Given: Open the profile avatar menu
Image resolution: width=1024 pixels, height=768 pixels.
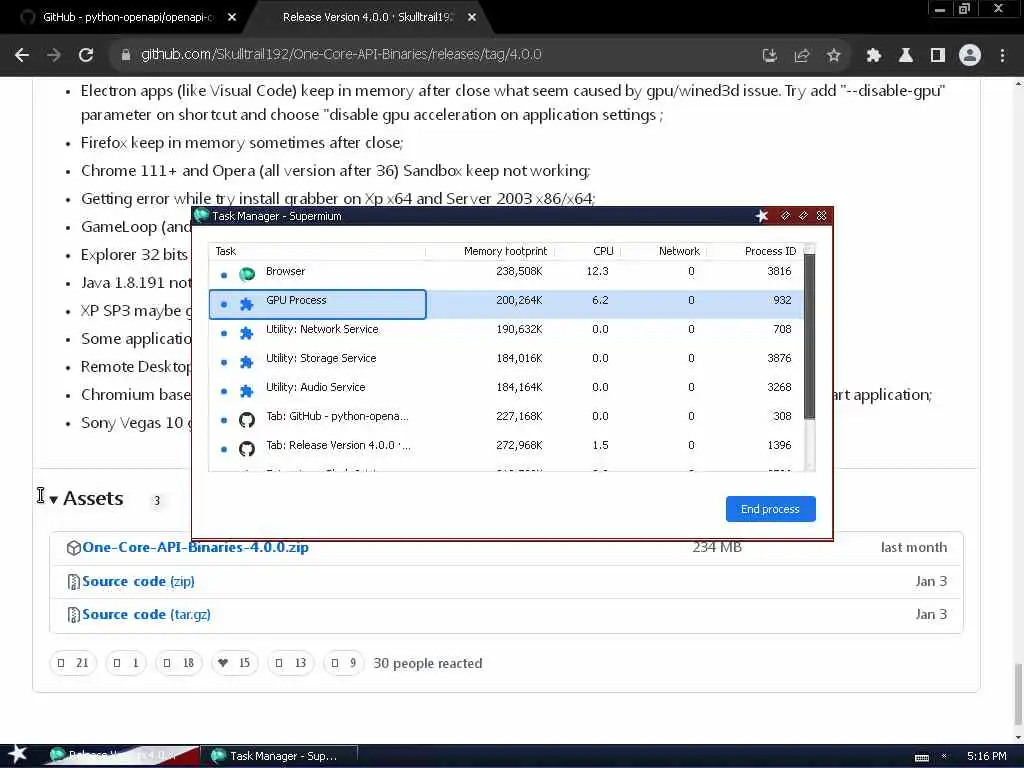Looking at the screenshot, I should tap(970, 56).
